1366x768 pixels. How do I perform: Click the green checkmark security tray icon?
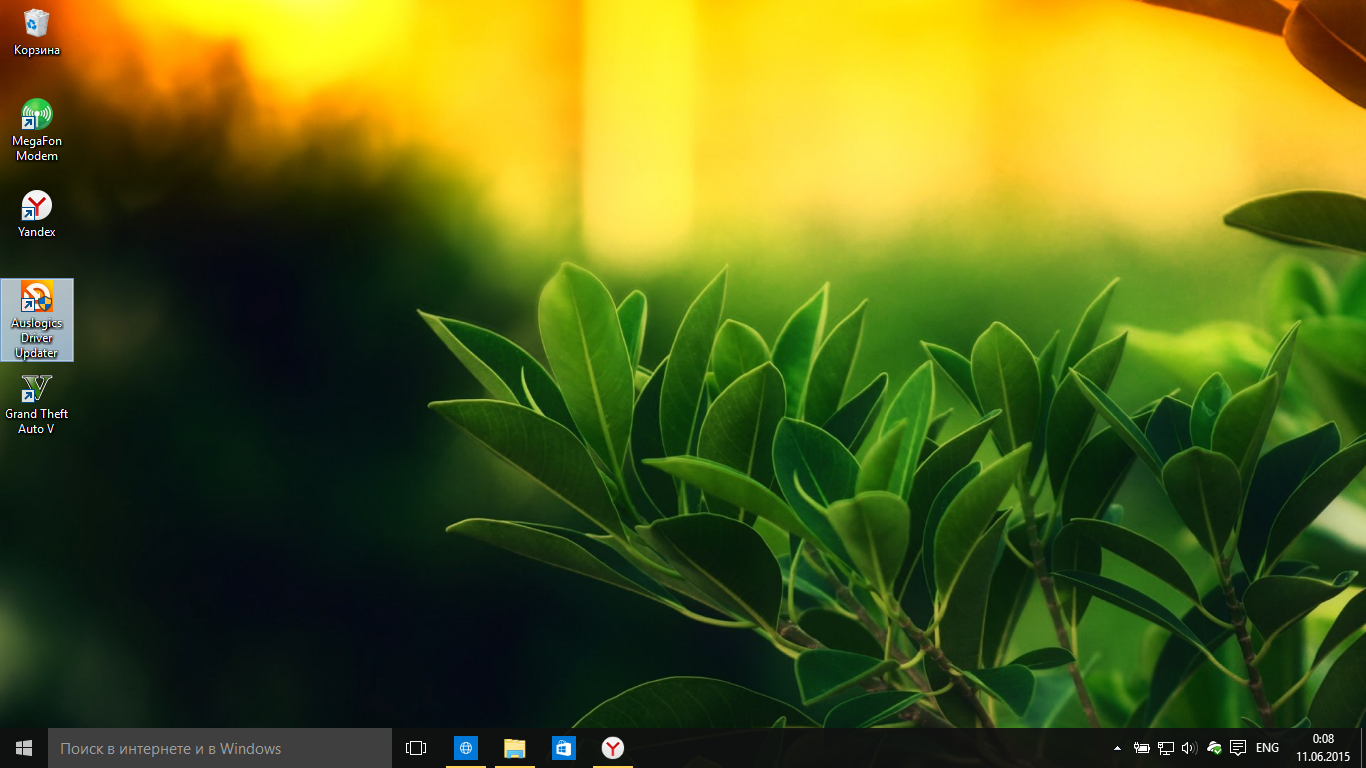1214,748
